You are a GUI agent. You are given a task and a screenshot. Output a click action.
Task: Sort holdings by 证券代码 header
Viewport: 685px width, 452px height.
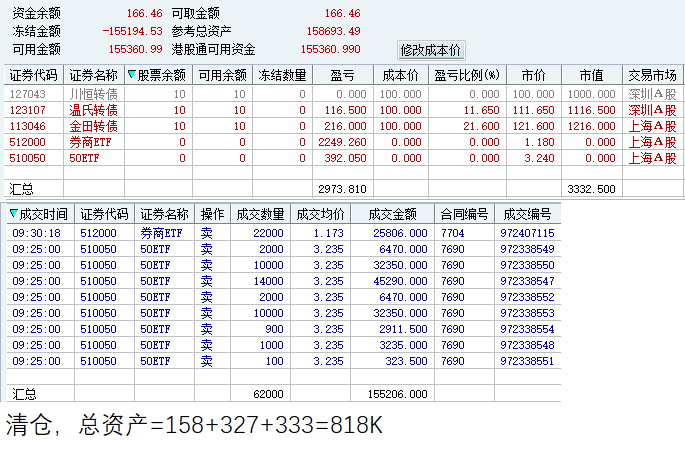(34, 75)
